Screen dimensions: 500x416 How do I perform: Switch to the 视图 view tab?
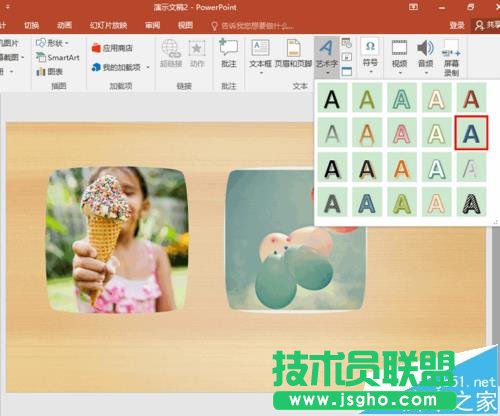pos(185,25)
